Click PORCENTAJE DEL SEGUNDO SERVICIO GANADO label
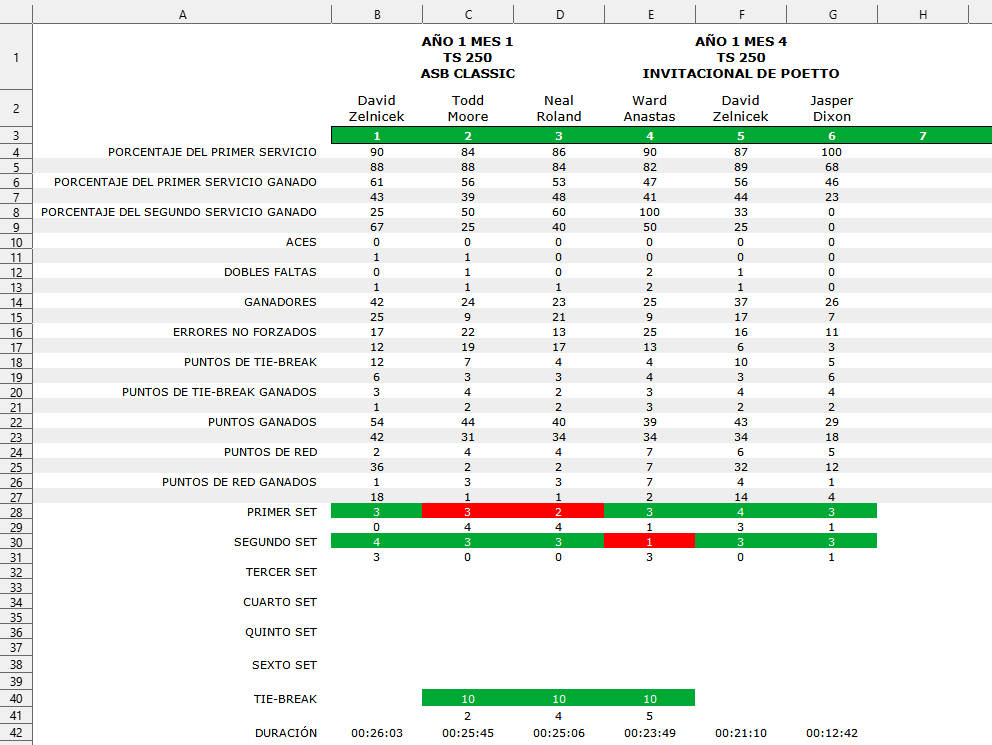Image resolution: width=992 pixels, height=745 pixels. coord(179,212)
